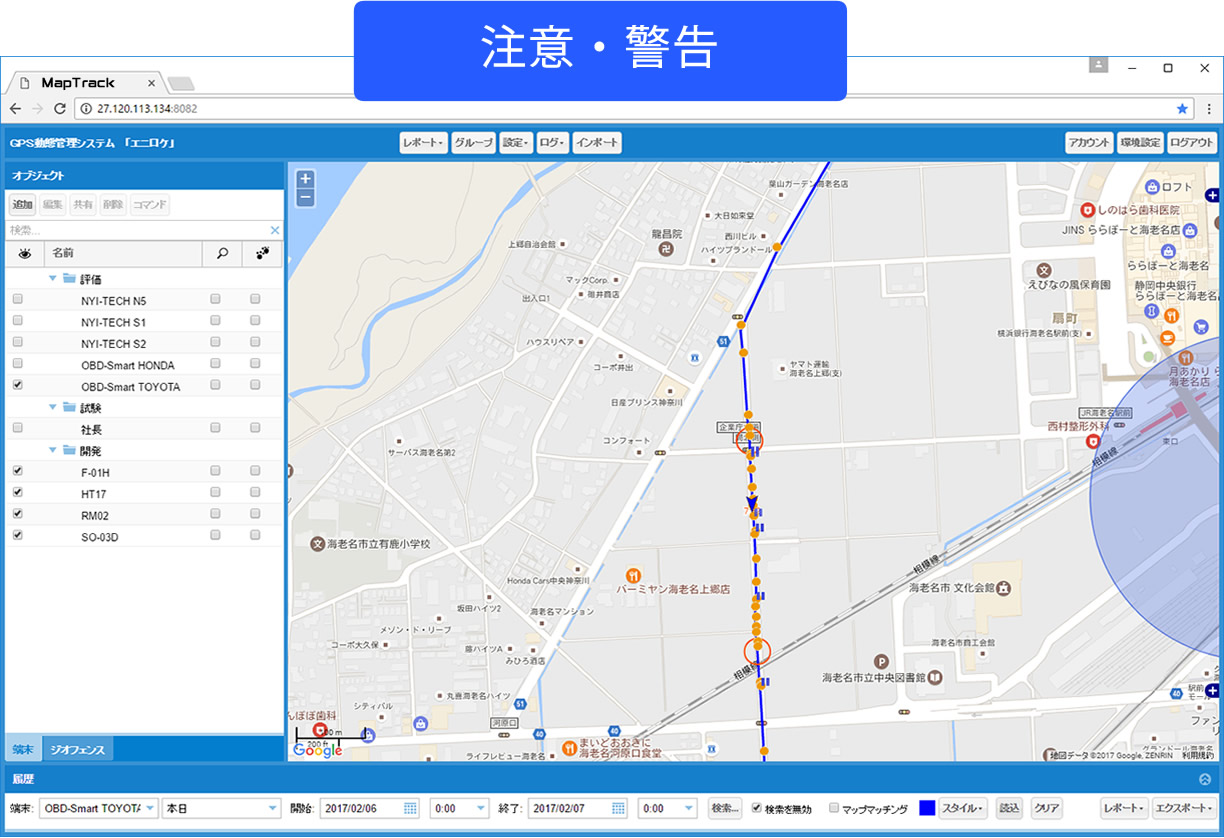Viewport: 1224px width, 838px height.
Task: Uncheck the F-01H visibility checkbox
Action: pyautogui.click(x=17, y=471)
